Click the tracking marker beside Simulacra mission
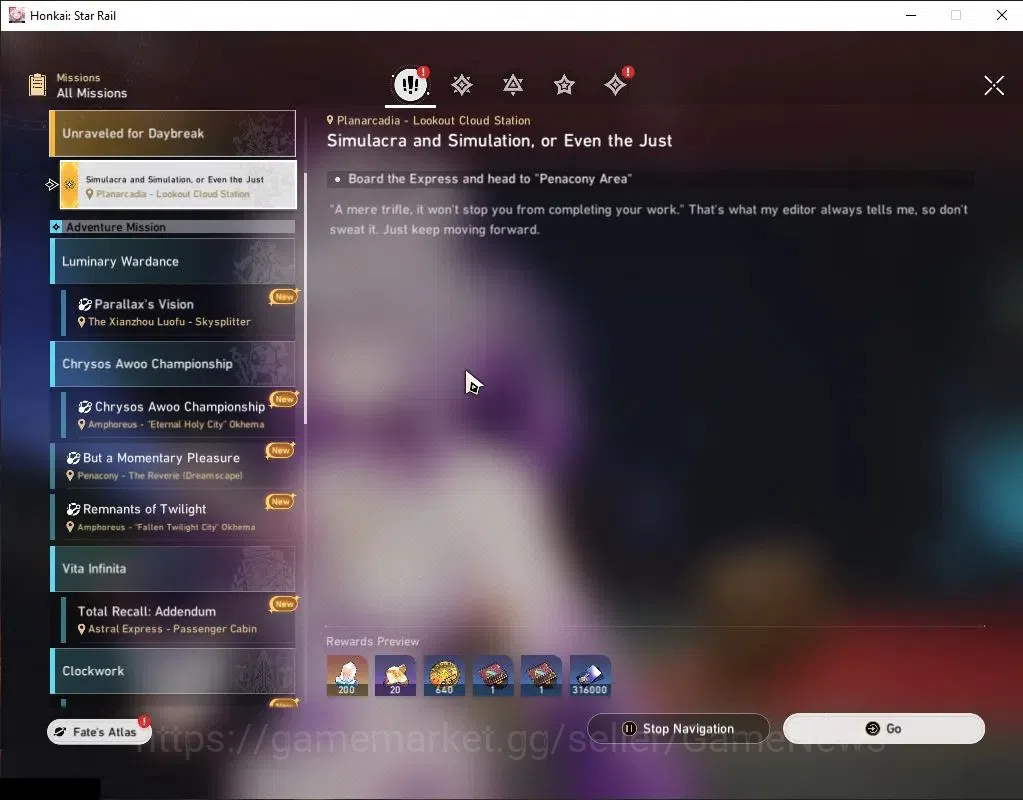The image size is (1023, 800). (52, 185)
